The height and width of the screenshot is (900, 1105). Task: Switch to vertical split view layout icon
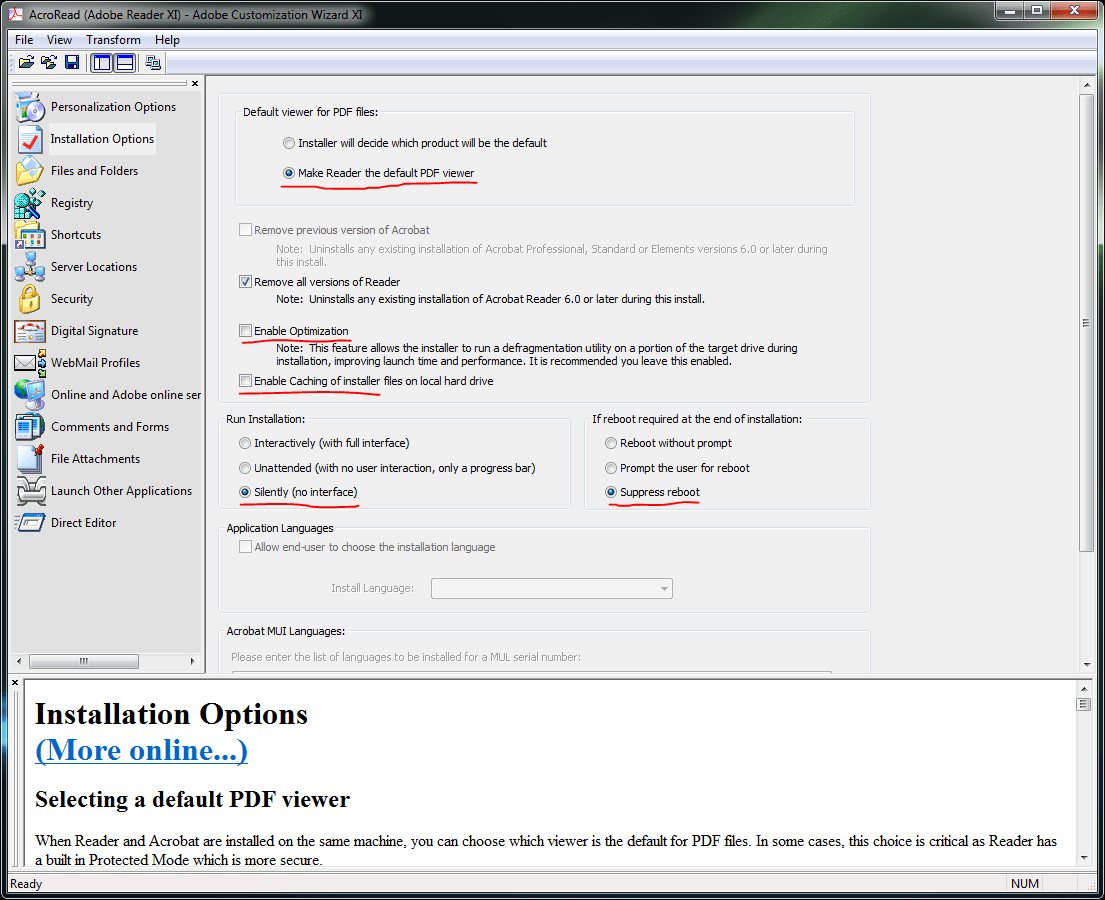pyautogui.click(x=101, y=61)
